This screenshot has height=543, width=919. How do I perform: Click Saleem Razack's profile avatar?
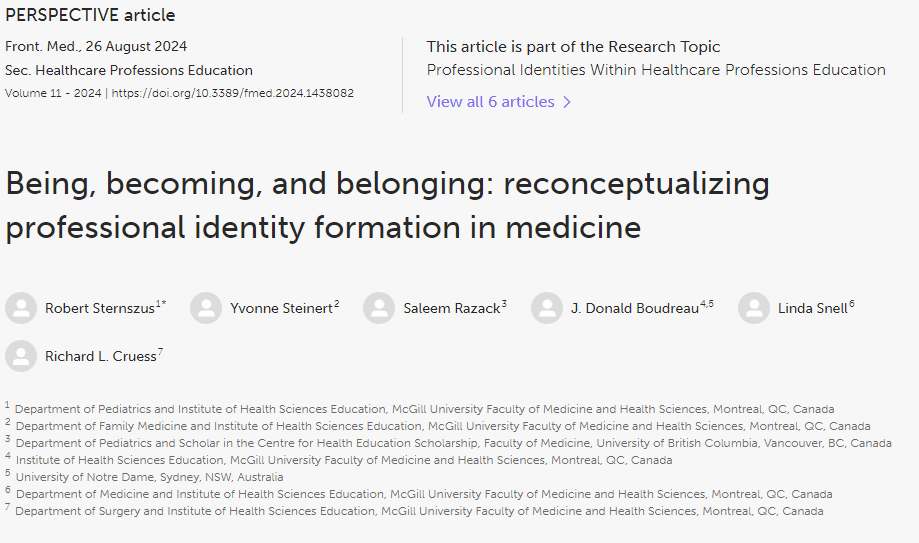pos(379,308)
